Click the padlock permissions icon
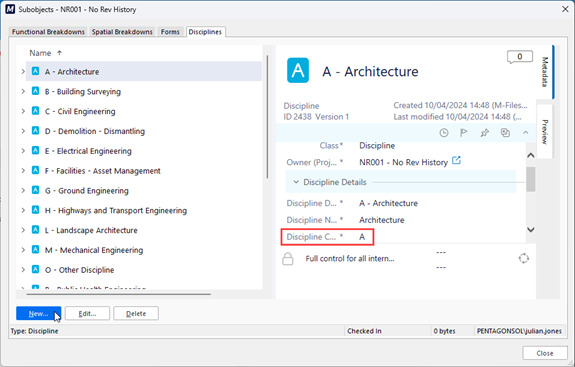This screenshot has height=367, width=575. 288,258
